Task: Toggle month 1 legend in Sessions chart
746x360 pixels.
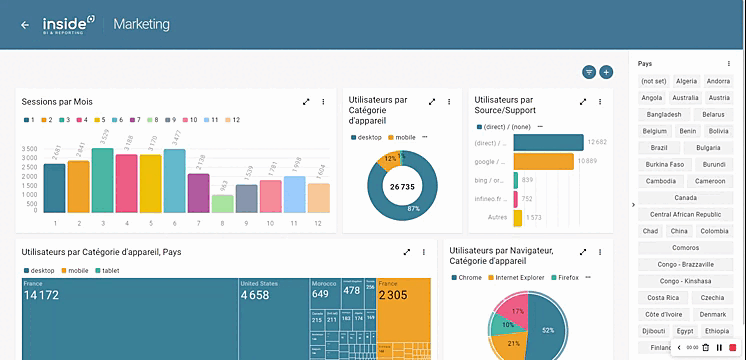Action: click(29, 120)
